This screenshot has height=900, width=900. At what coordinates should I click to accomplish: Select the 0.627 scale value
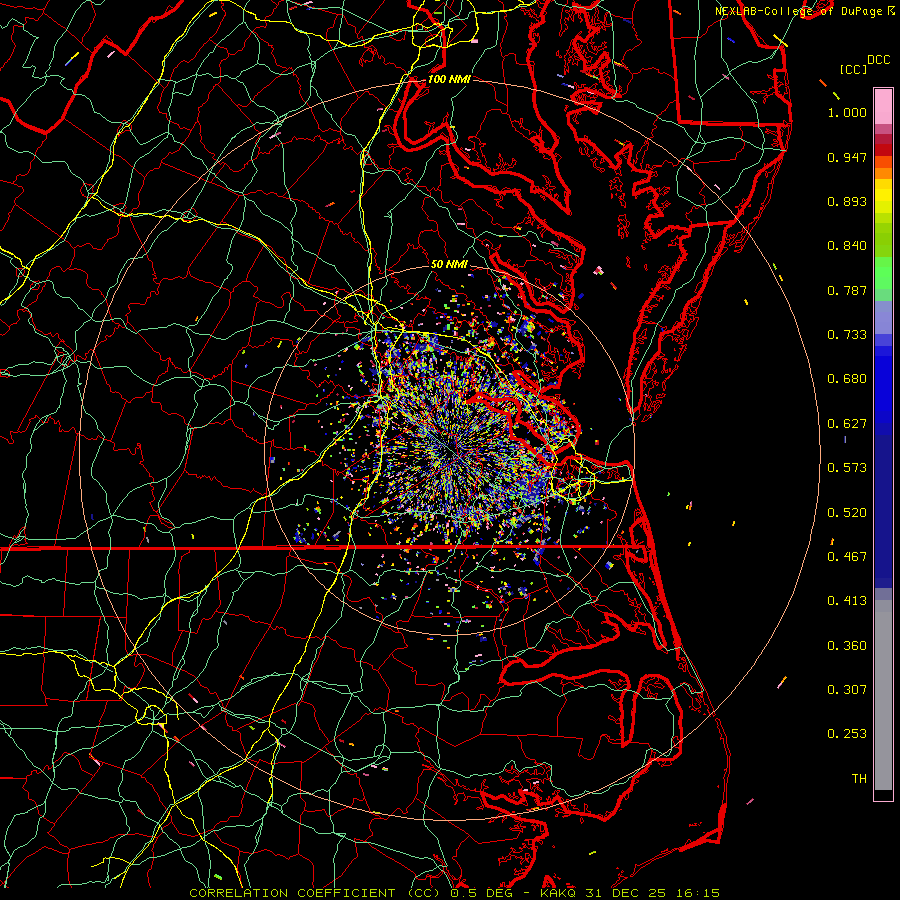[847, 424]
